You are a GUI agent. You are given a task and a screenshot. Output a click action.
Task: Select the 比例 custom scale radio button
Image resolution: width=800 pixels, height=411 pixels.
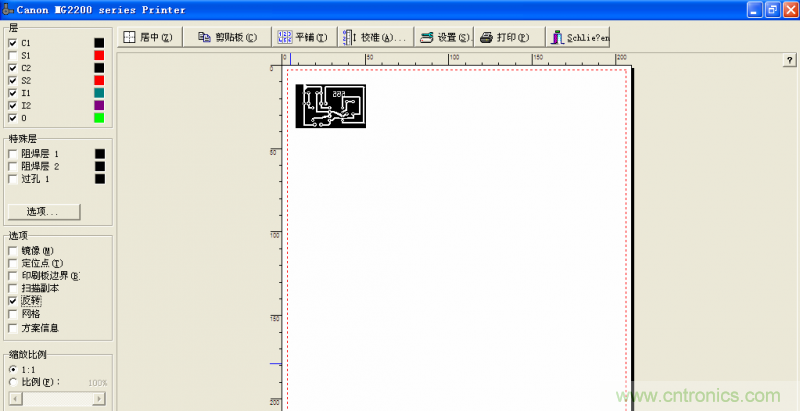(12, 382)
